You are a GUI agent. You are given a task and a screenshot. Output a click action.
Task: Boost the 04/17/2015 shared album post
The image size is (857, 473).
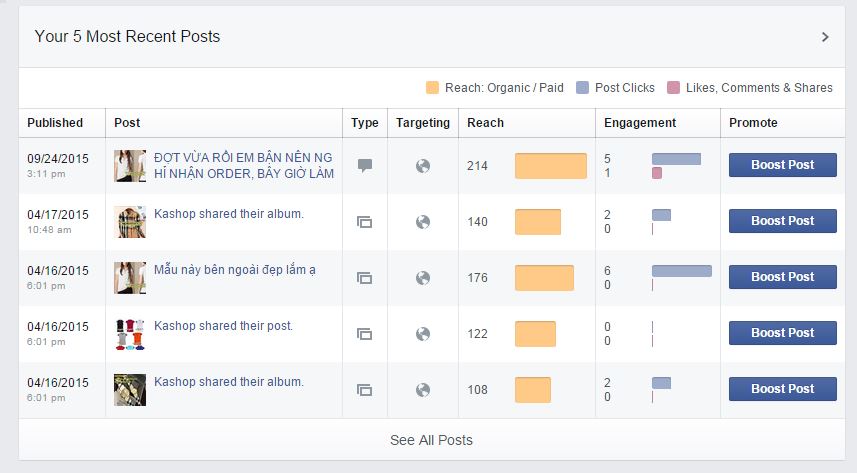click(x=782, y=221)
